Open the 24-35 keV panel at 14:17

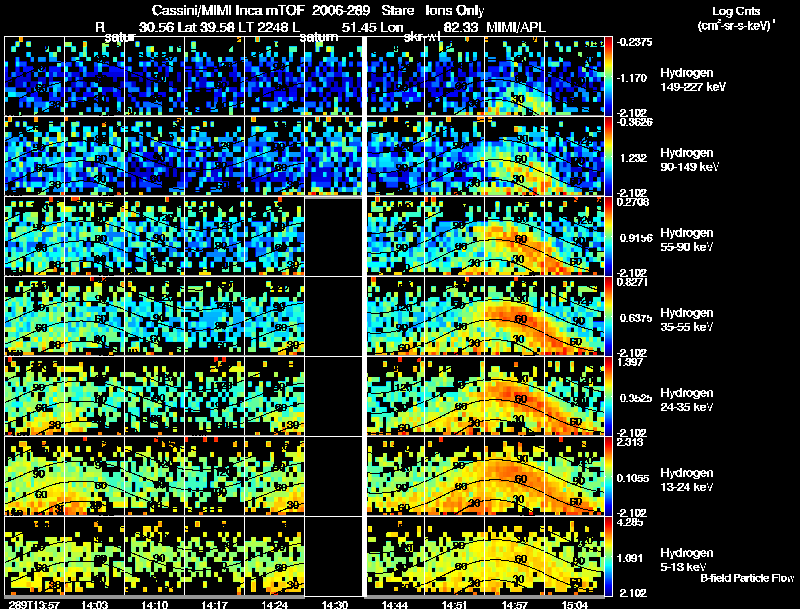(214, 396)
